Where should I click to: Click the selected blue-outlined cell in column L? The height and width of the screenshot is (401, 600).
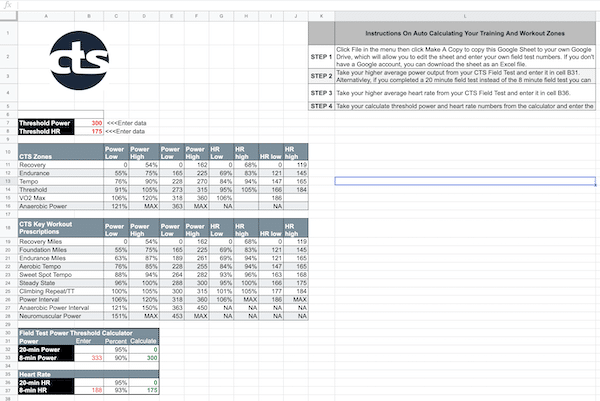click(x=465, y=181)
